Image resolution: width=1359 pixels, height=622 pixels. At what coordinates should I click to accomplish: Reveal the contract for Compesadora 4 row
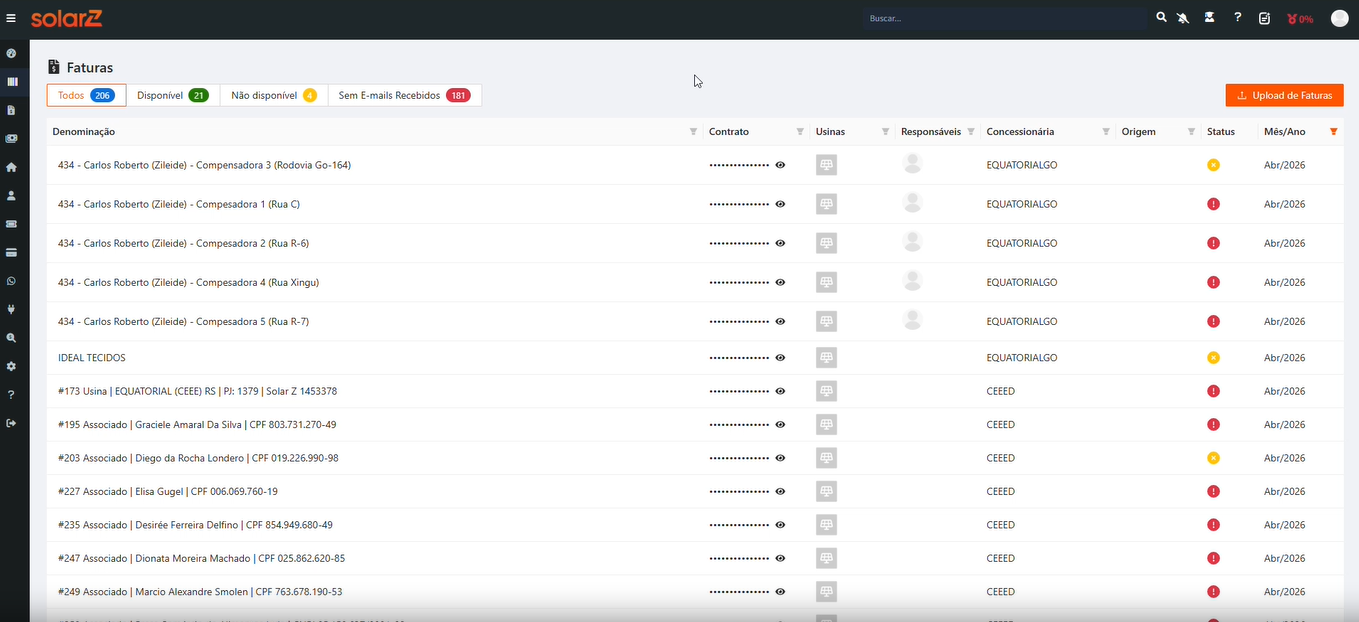point(780,282)
